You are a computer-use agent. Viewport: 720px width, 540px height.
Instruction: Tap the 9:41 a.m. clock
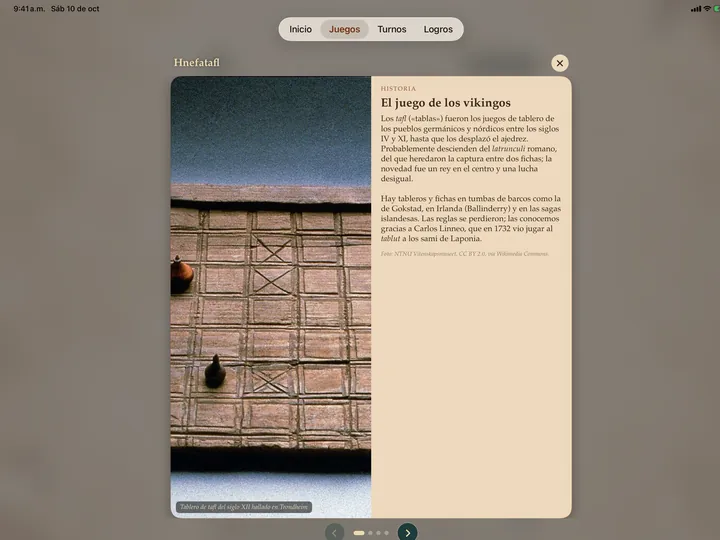pos(29,9)
